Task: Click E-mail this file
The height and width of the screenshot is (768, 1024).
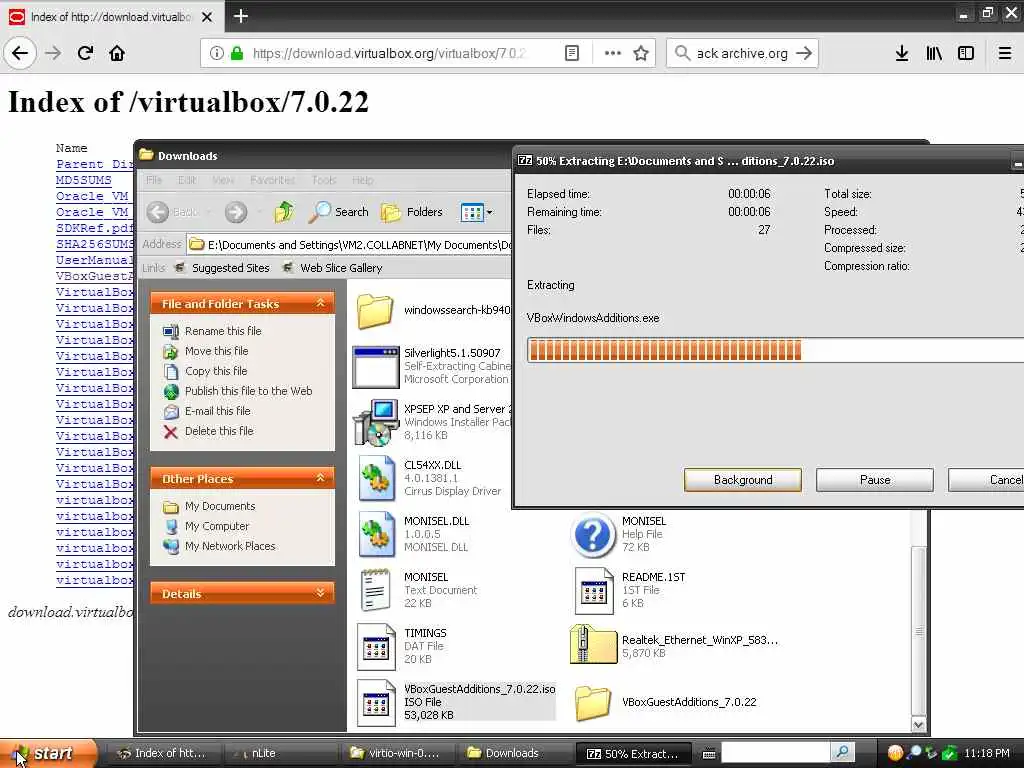Action: coord(217,411)
